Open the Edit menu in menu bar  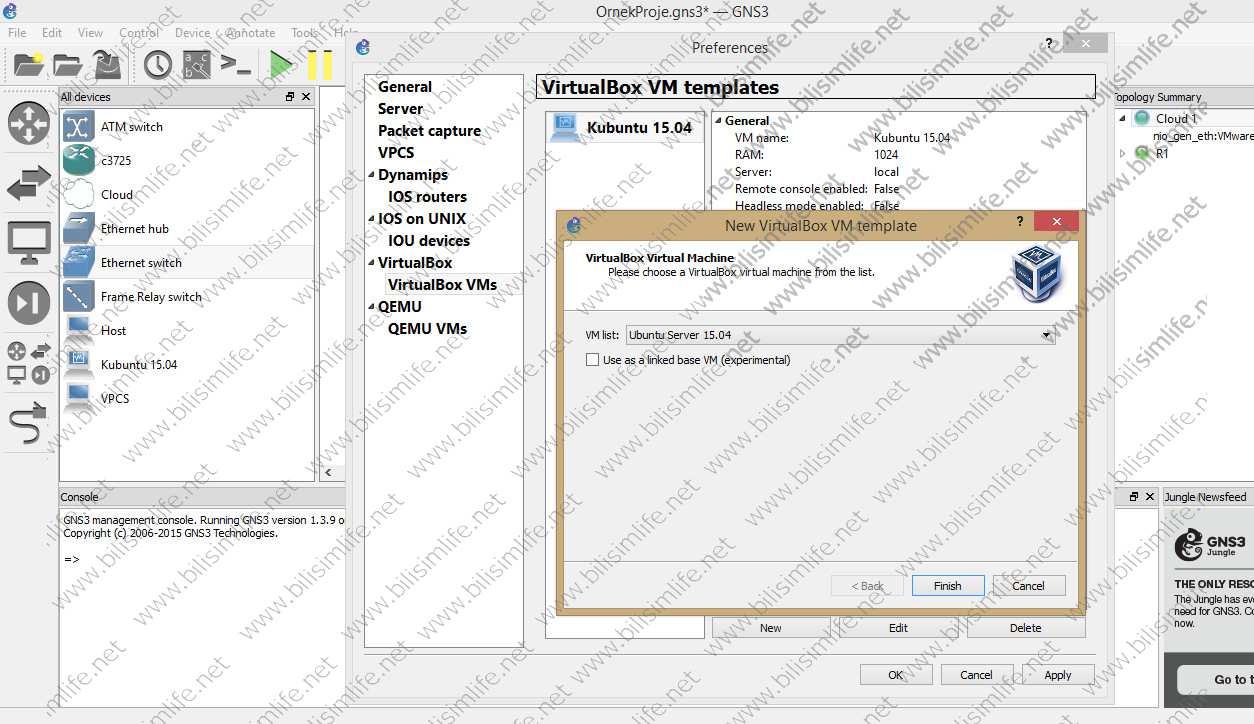point(52,33)
